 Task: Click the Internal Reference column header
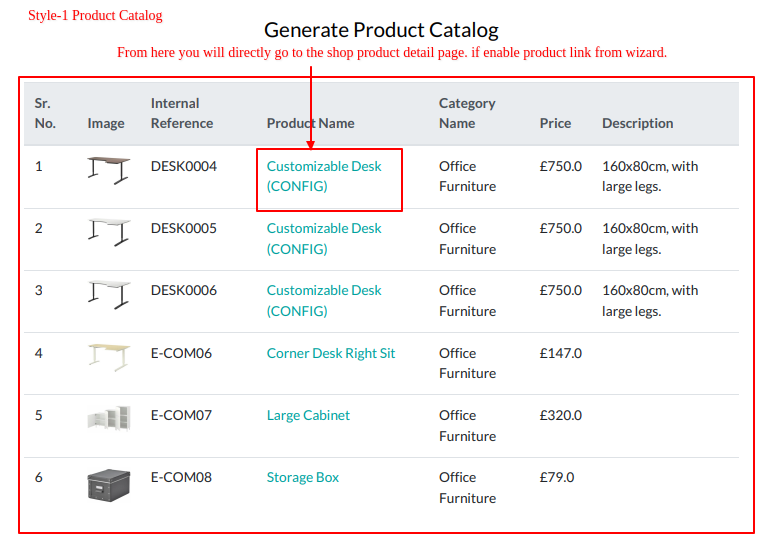[181, 114]
